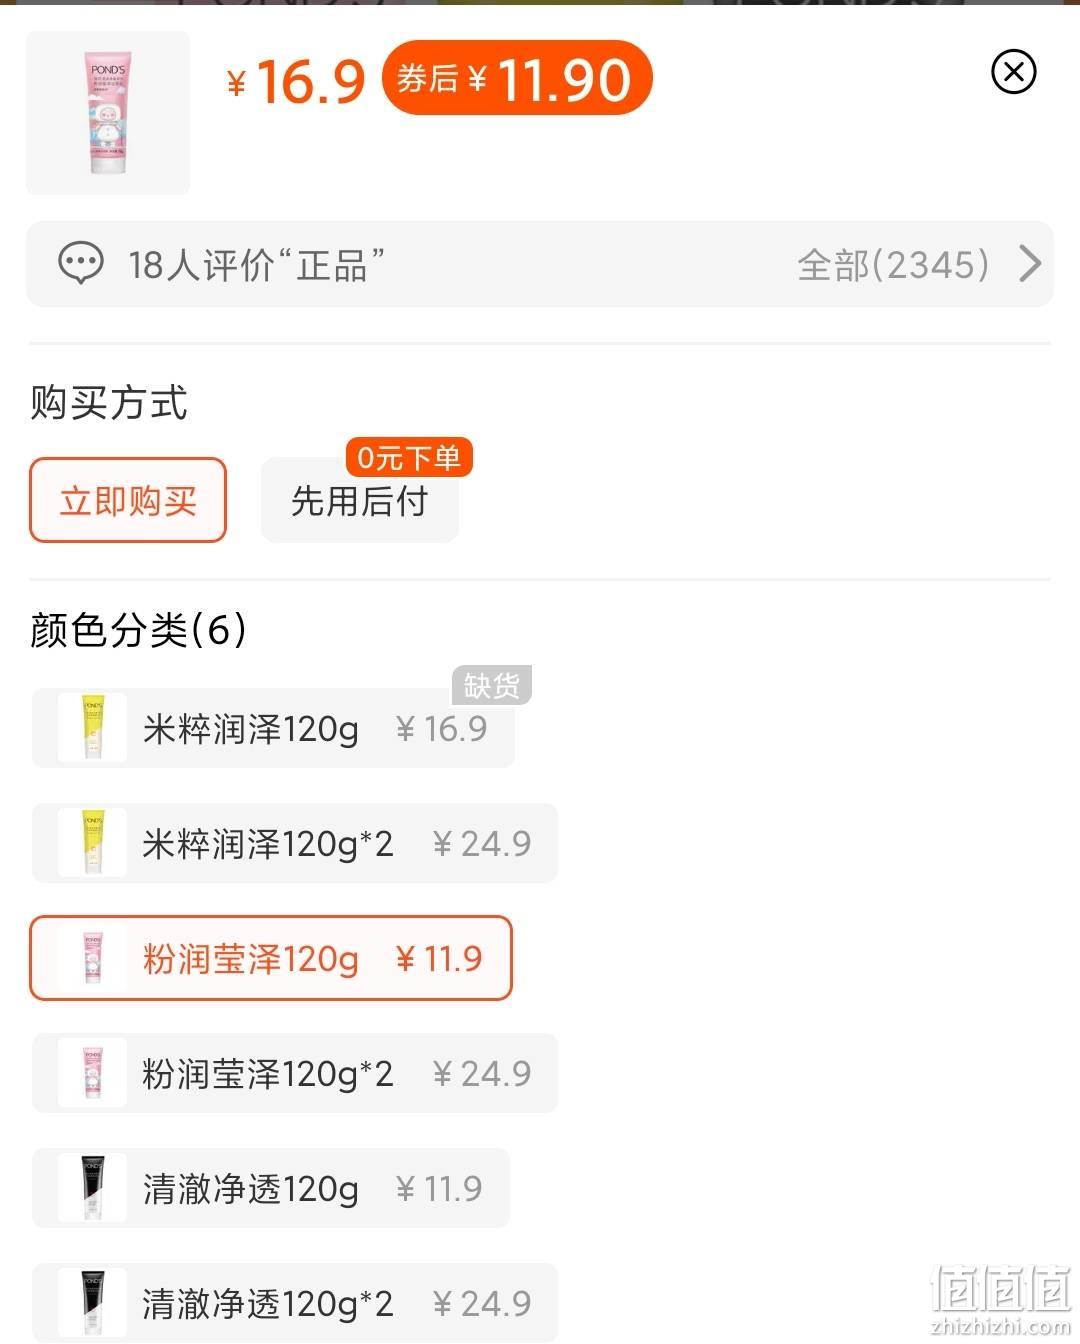Open the 全部(2345) reviews link
1080x1344 pixels.
pyautogui.click(x=893, y=265)
